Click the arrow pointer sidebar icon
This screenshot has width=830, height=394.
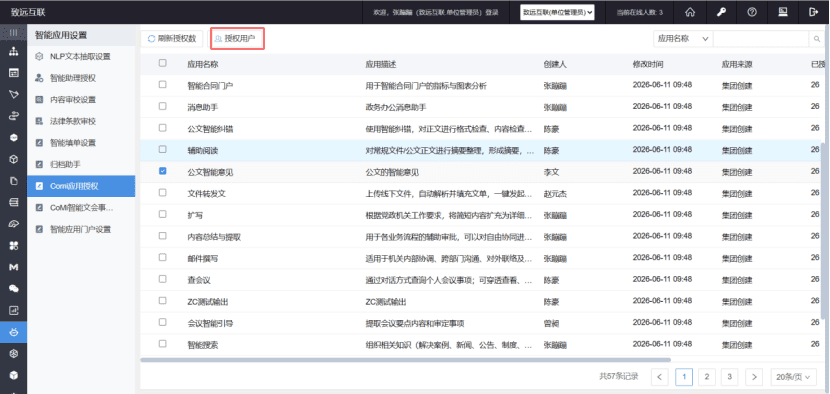coord(14,94)
